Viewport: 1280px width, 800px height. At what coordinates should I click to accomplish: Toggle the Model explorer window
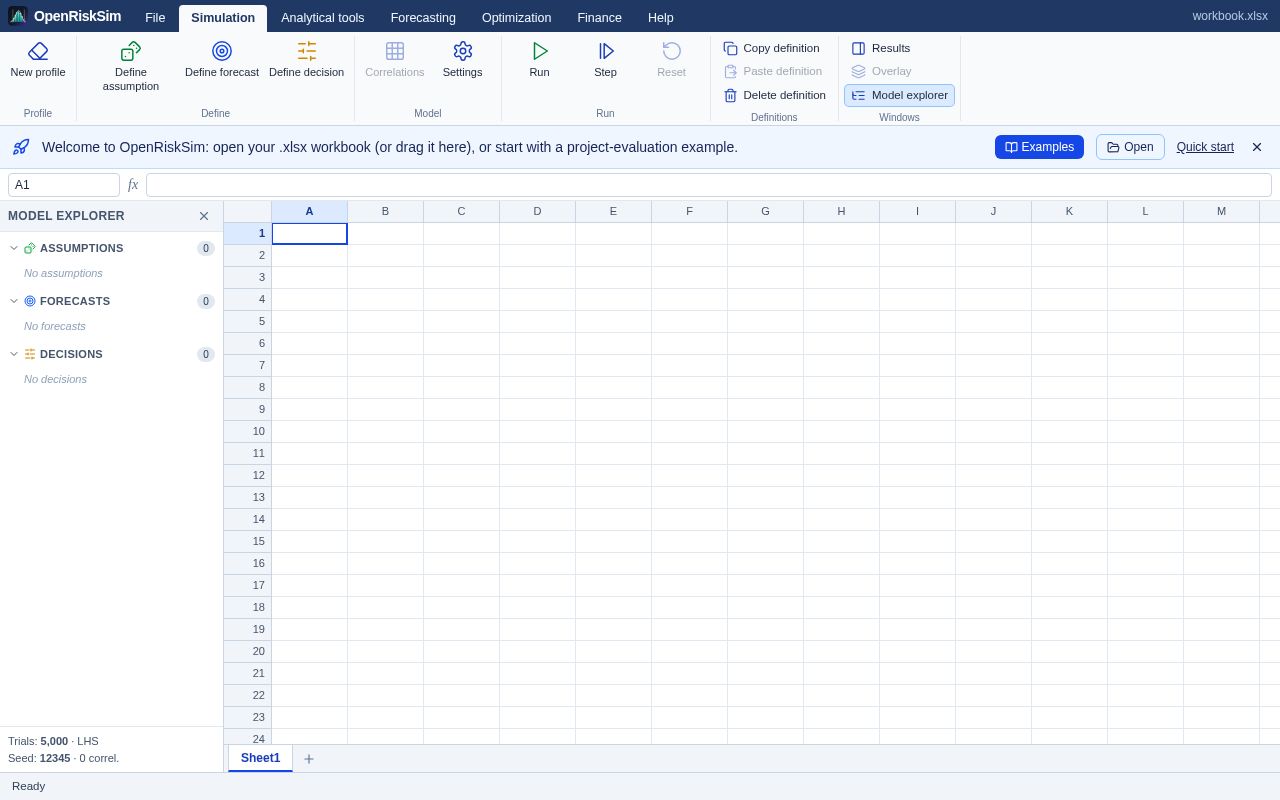(899, 95)
